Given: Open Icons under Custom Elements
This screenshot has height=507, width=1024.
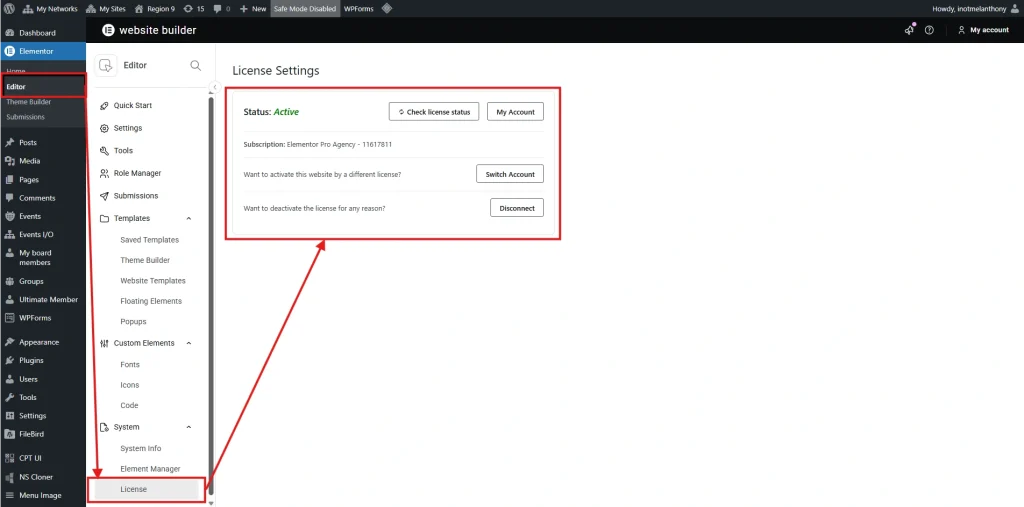Looking at the screenshot, I should (130, 385).
